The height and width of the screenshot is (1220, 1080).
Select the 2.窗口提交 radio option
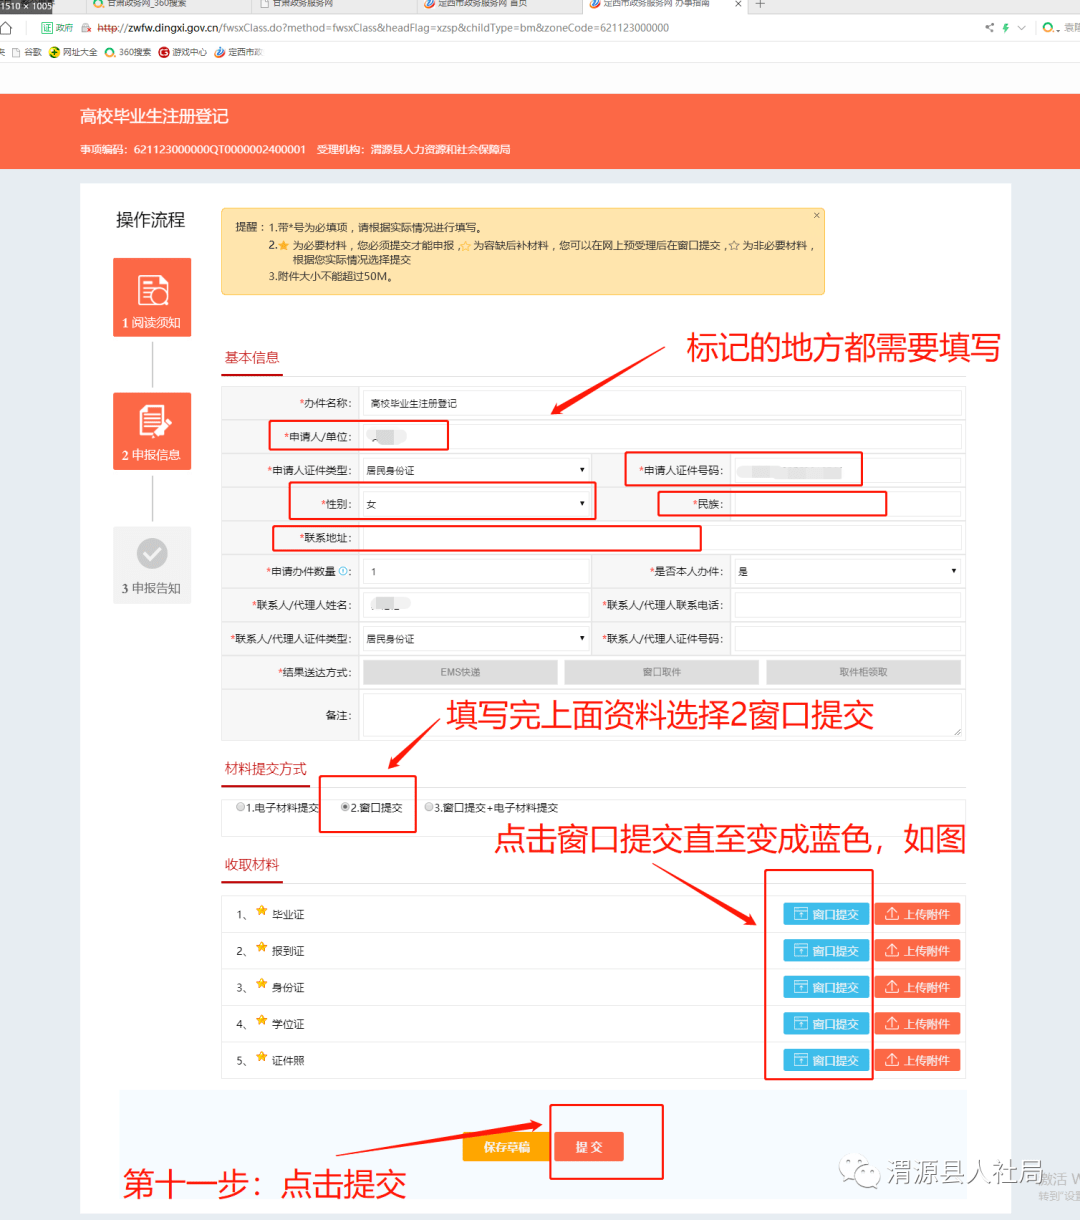click(x=345, y=807)
